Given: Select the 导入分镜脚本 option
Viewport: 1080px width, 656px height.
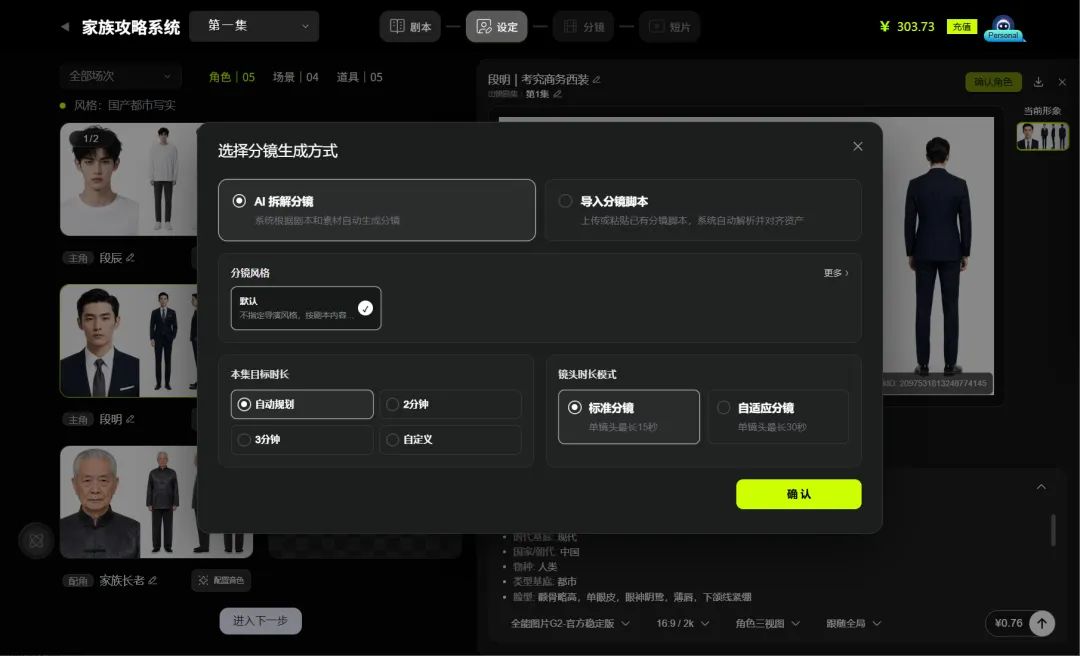Looking at the screenshot, I should [x=703, y=210].
